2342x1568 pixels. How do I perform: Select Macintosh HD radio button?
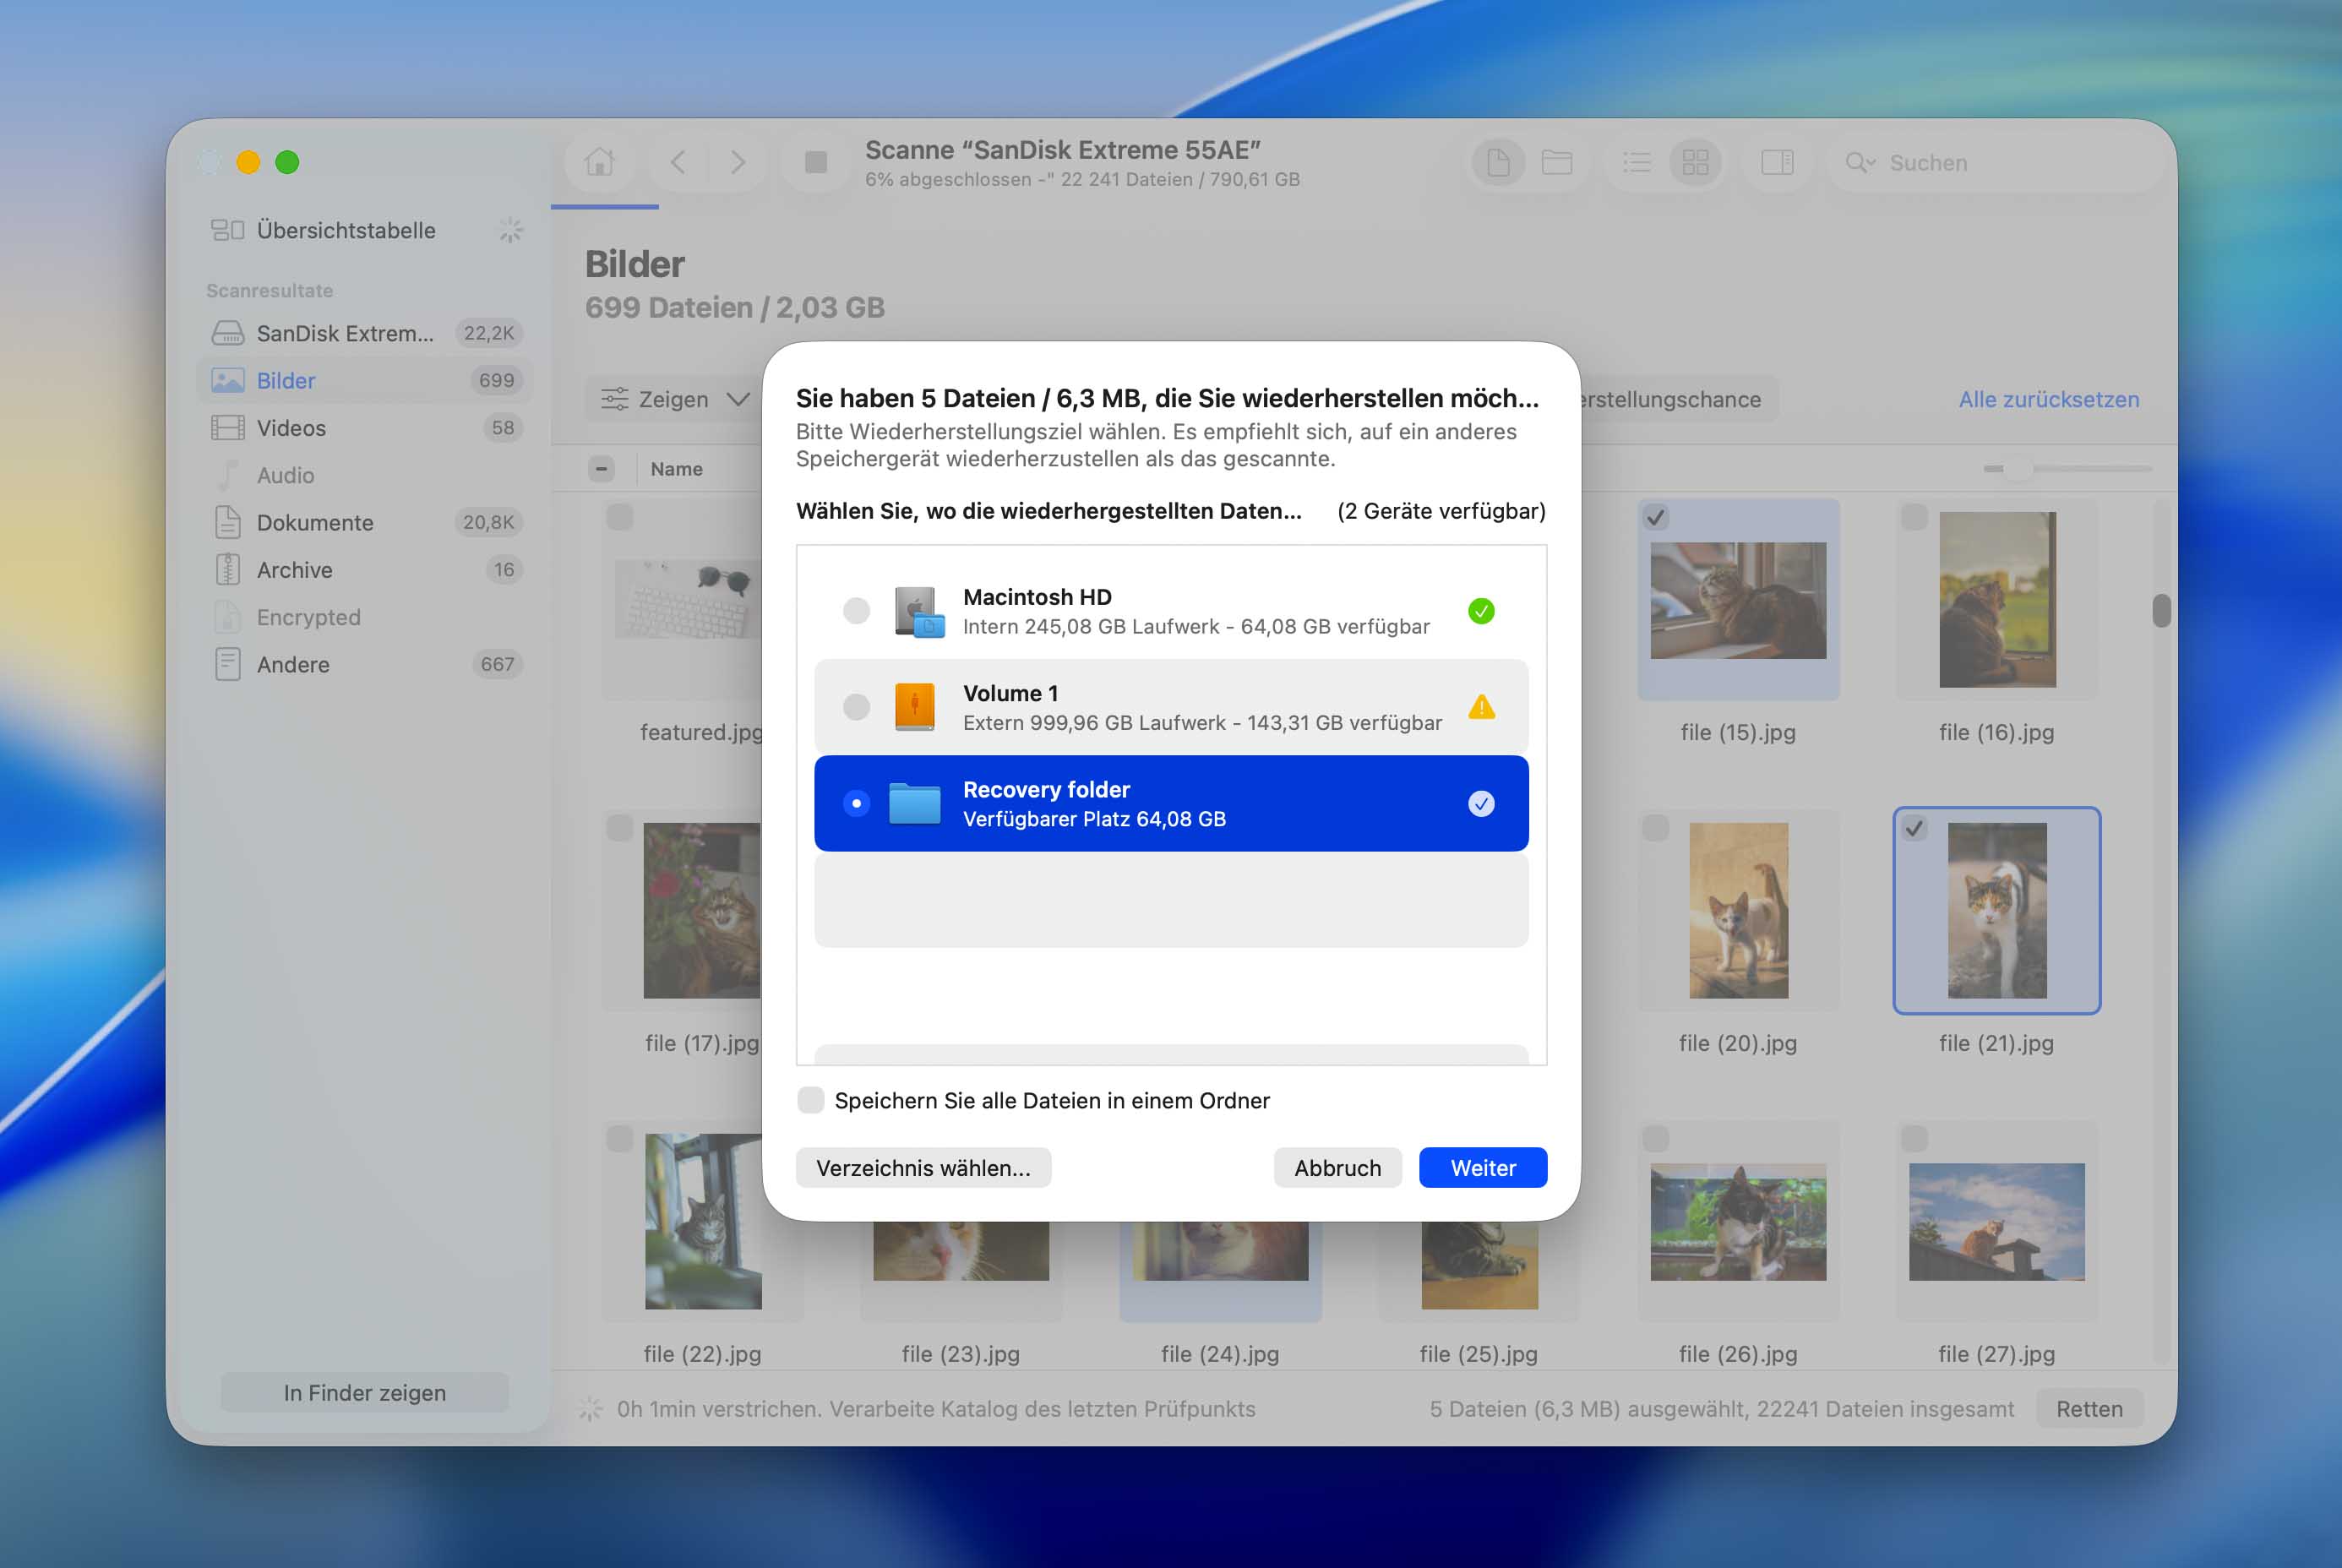coord(856,611)
